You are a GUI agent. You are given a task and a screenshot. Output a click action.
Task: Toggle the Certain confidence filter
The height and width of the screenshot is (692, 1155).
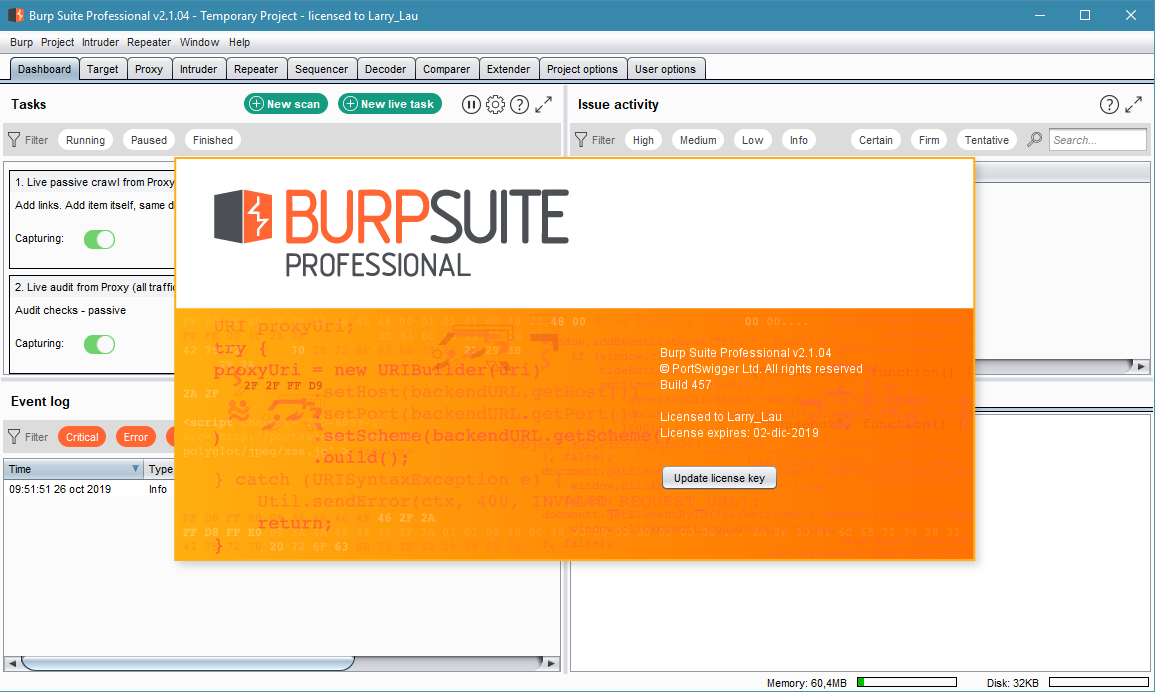876,140
